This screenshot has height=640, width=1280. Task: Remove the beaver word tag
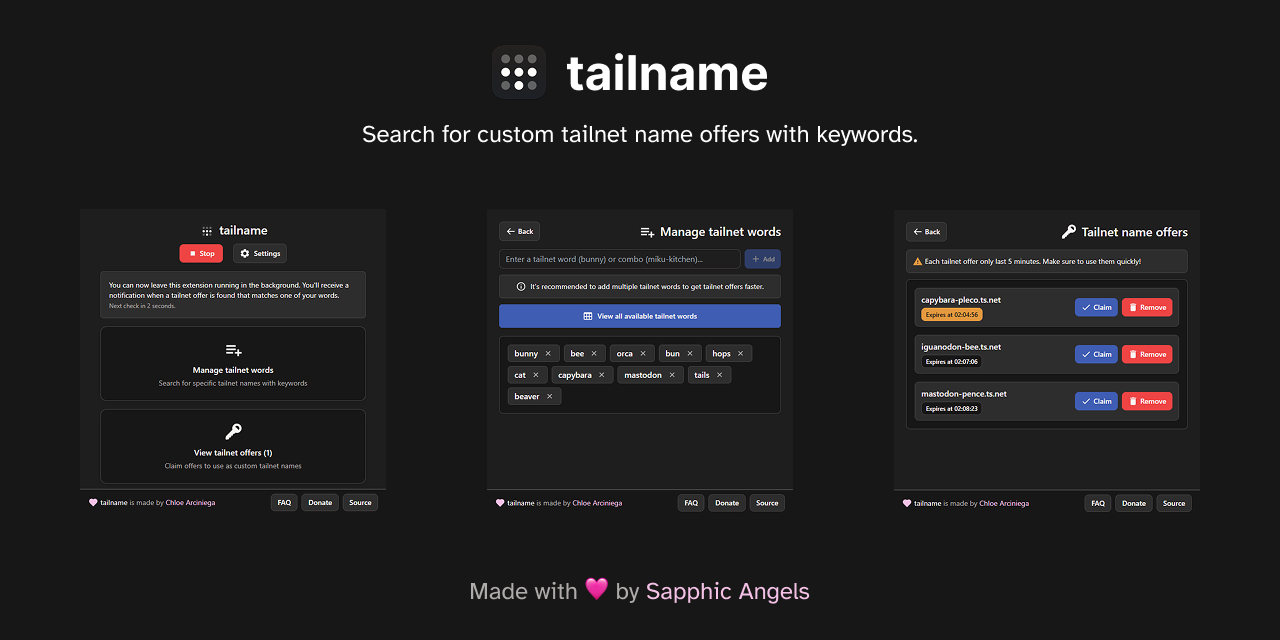click(550, 397)
